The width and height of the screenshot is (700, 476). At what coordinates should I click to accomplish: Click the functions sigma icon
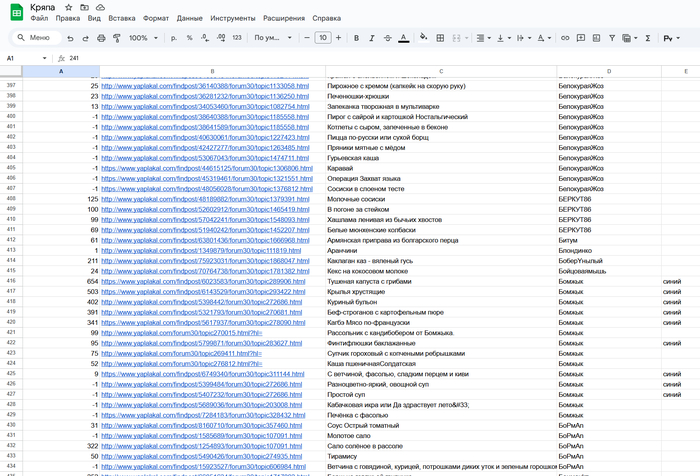(x=647, y=38)
